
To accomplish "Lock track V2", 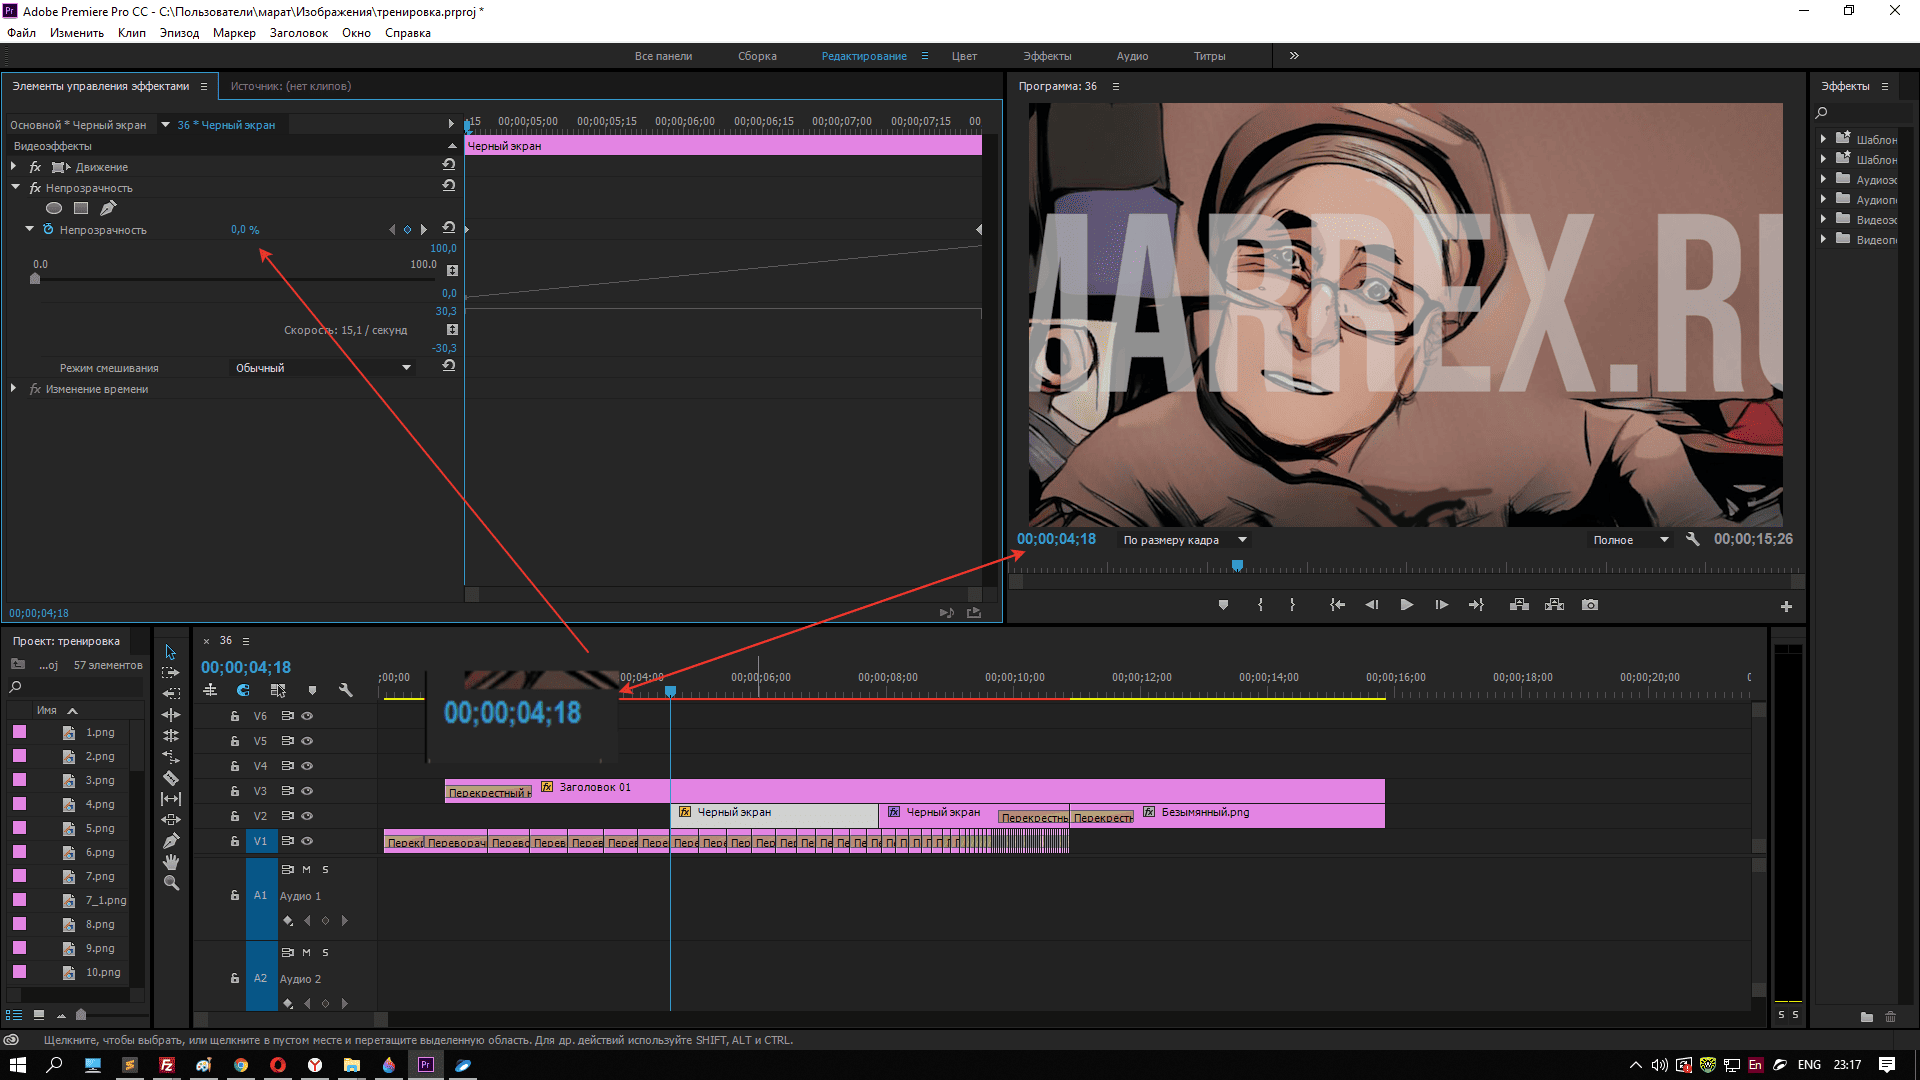I will tap(235, 816).
